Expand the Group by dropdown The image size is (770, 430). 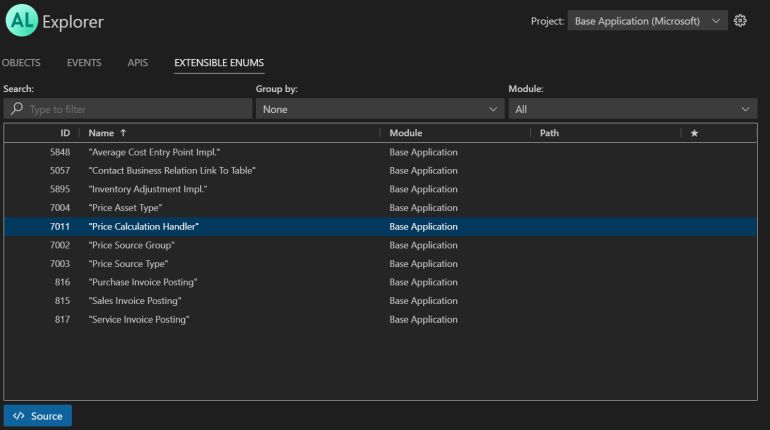click(380, 109)
